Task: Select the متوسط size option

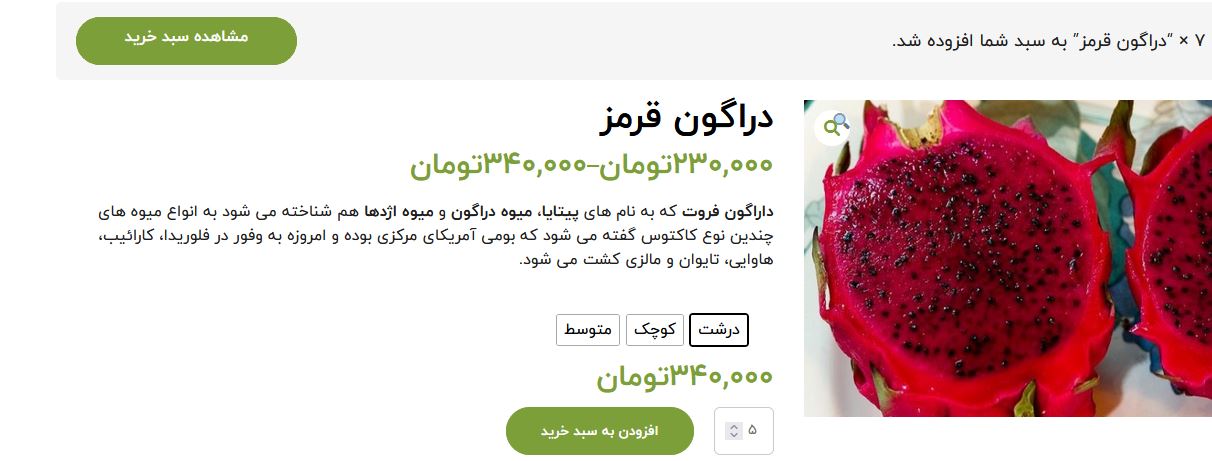Action: pos(588,330)
